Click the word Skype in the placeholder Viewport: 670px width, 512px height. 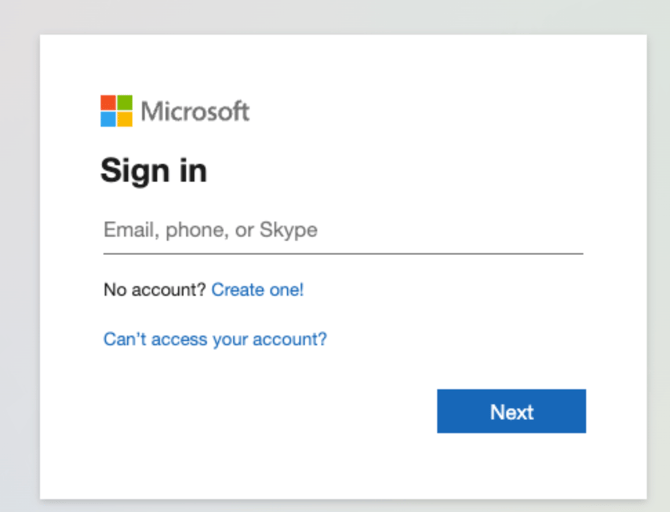point(289,230)
